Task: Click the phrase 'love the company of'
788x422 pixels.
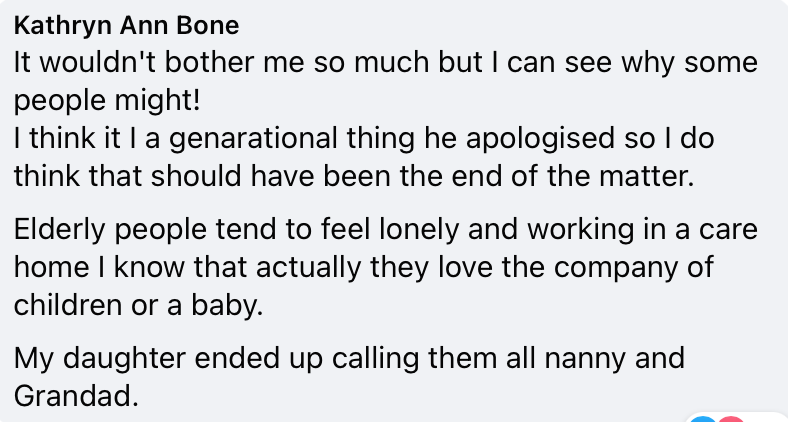Action: [576, 267]
